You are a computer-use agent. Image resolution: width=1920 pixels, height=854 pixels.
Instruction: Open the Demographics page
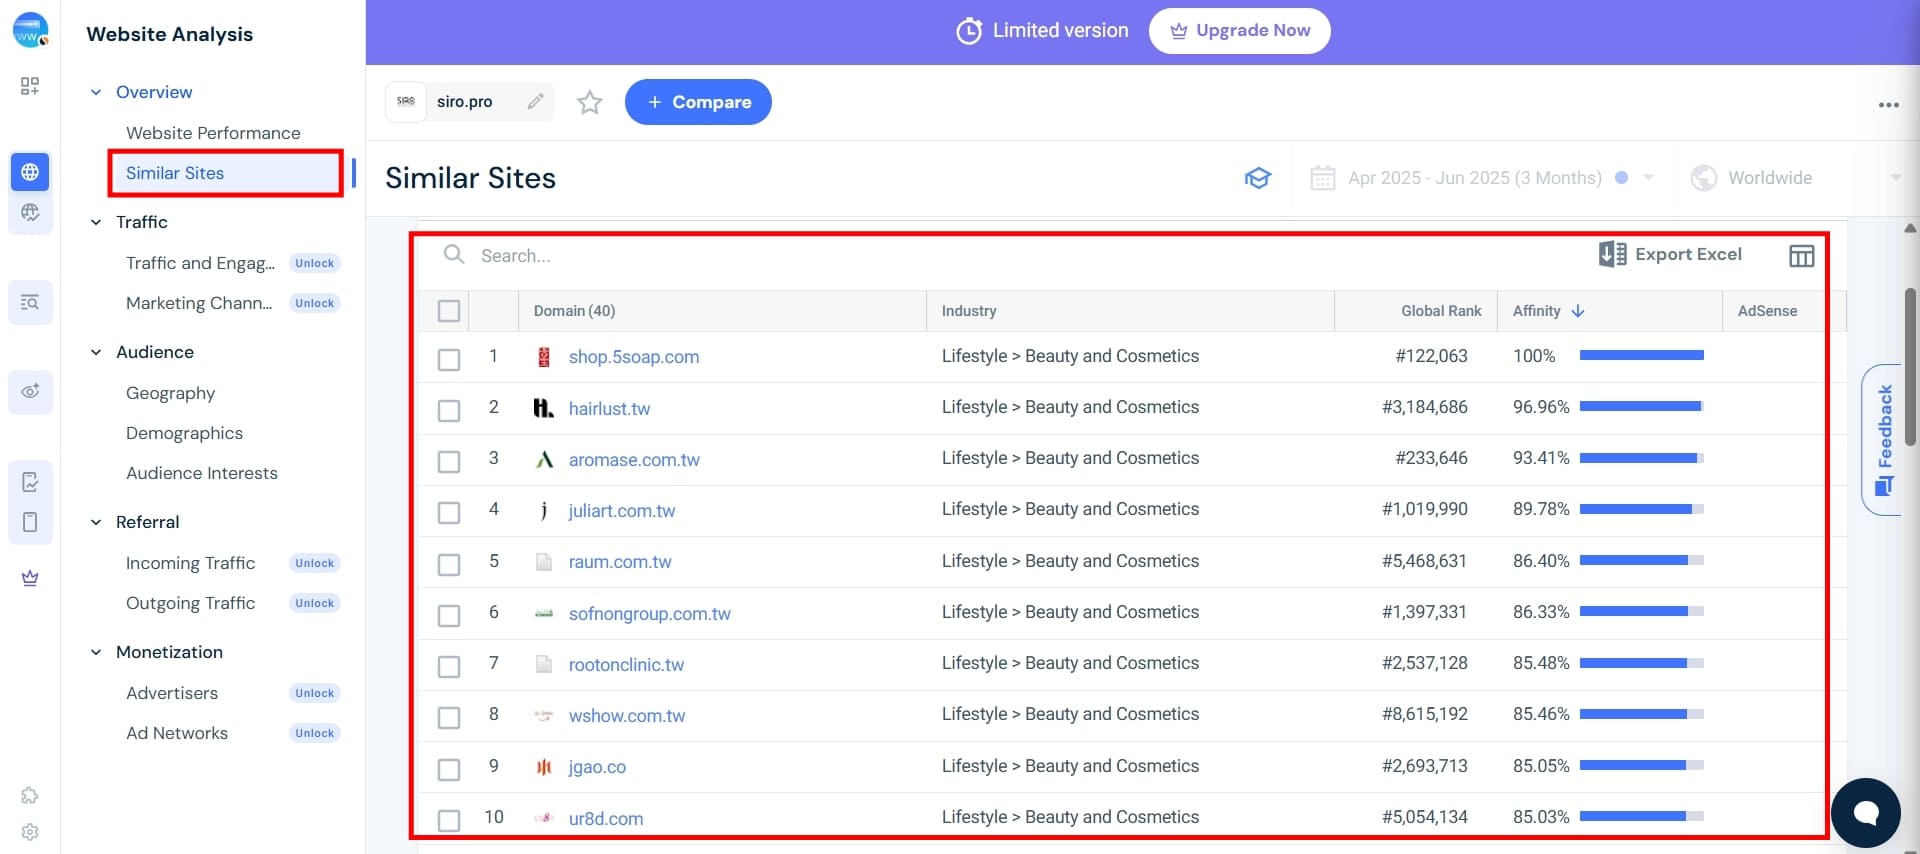184,433
